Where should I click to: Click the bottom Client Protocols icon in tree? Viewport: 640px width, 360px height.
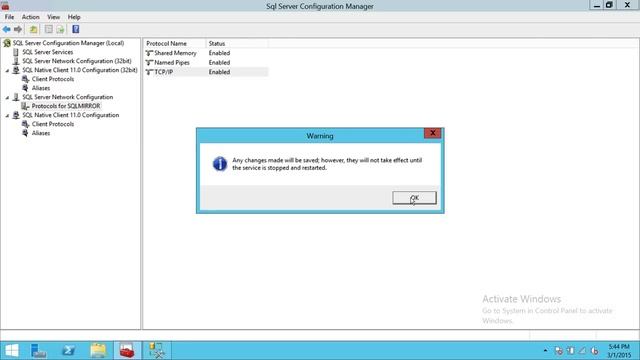click(x=25, y=124)
